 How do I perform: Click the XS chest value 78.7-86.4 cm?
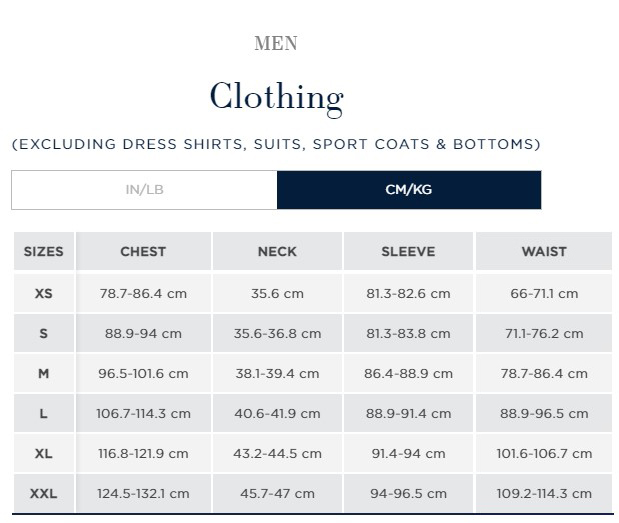pyautogui.click(x=143, y=294)
